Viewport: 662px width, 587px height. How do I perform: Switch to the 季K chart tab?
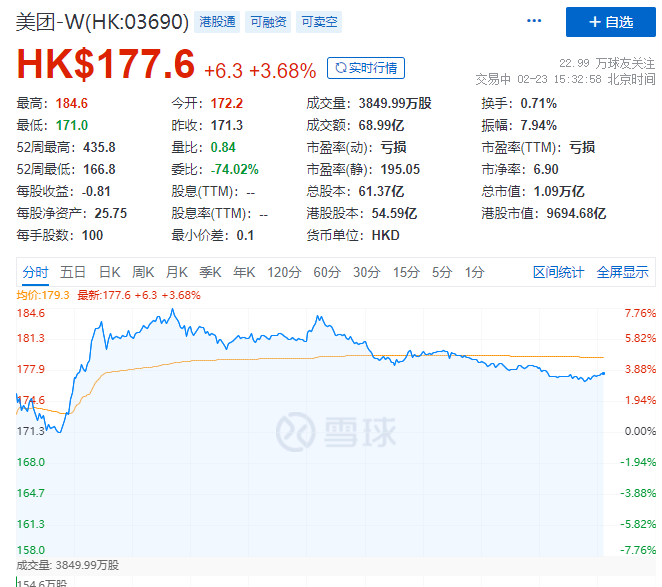(210, 272)
